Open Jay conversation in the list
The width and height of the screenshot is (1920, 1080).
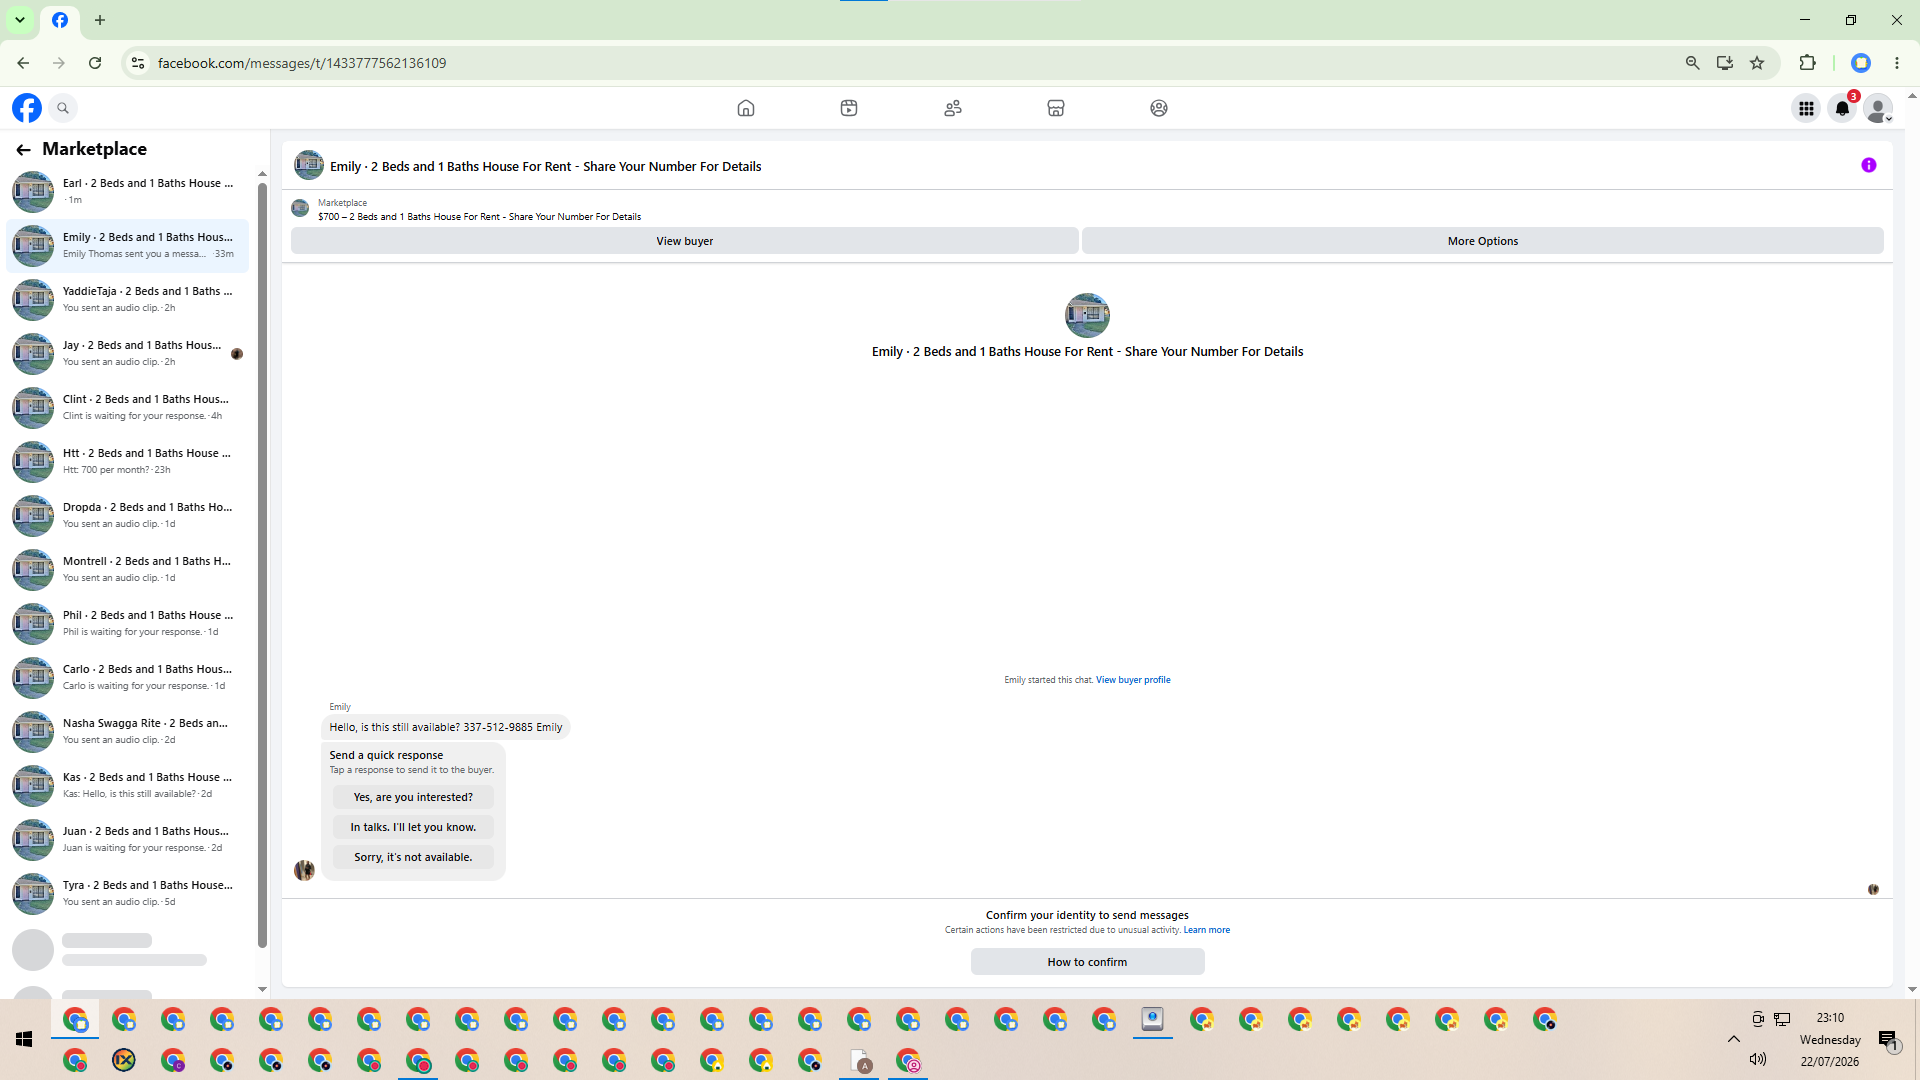click(128, 354)
